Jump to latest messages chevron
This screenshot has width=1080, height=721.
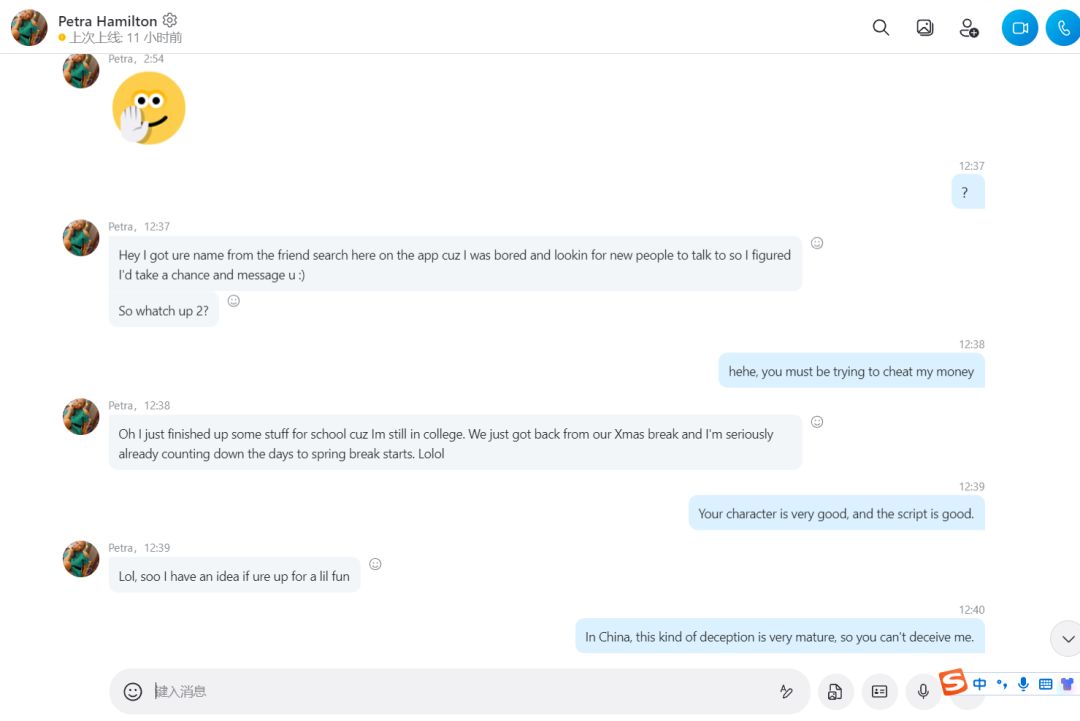[1067, 638]
